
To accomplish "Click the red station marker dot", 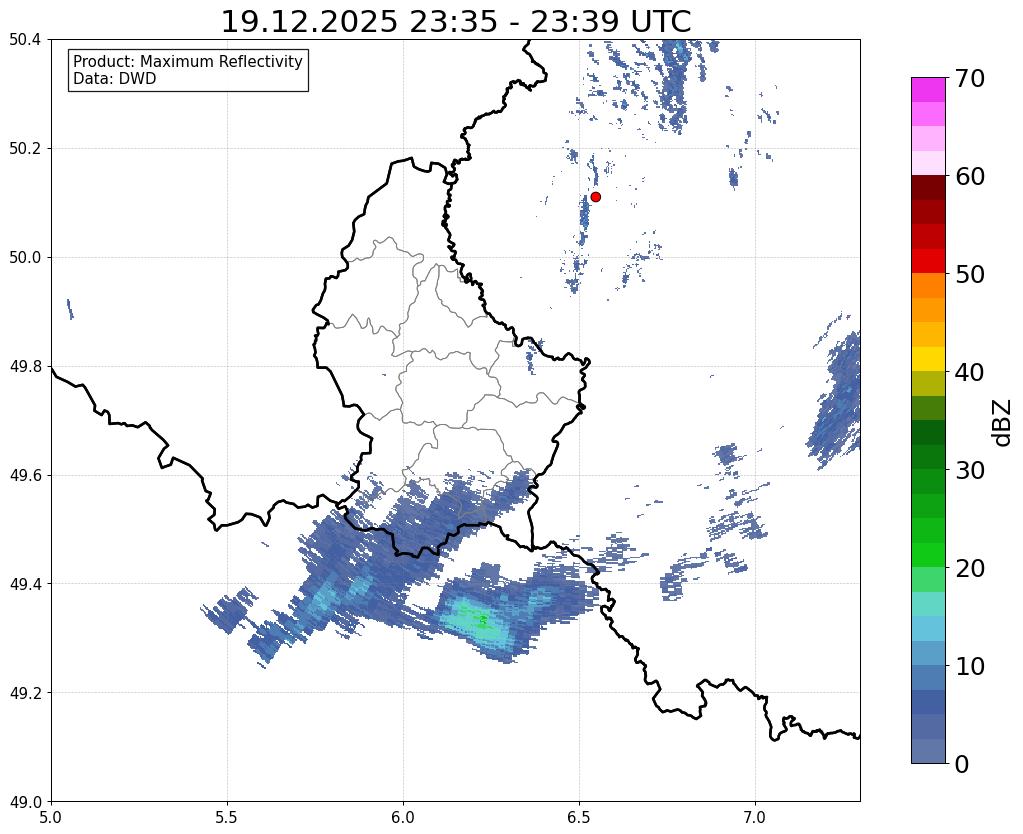I will [595, 197].
